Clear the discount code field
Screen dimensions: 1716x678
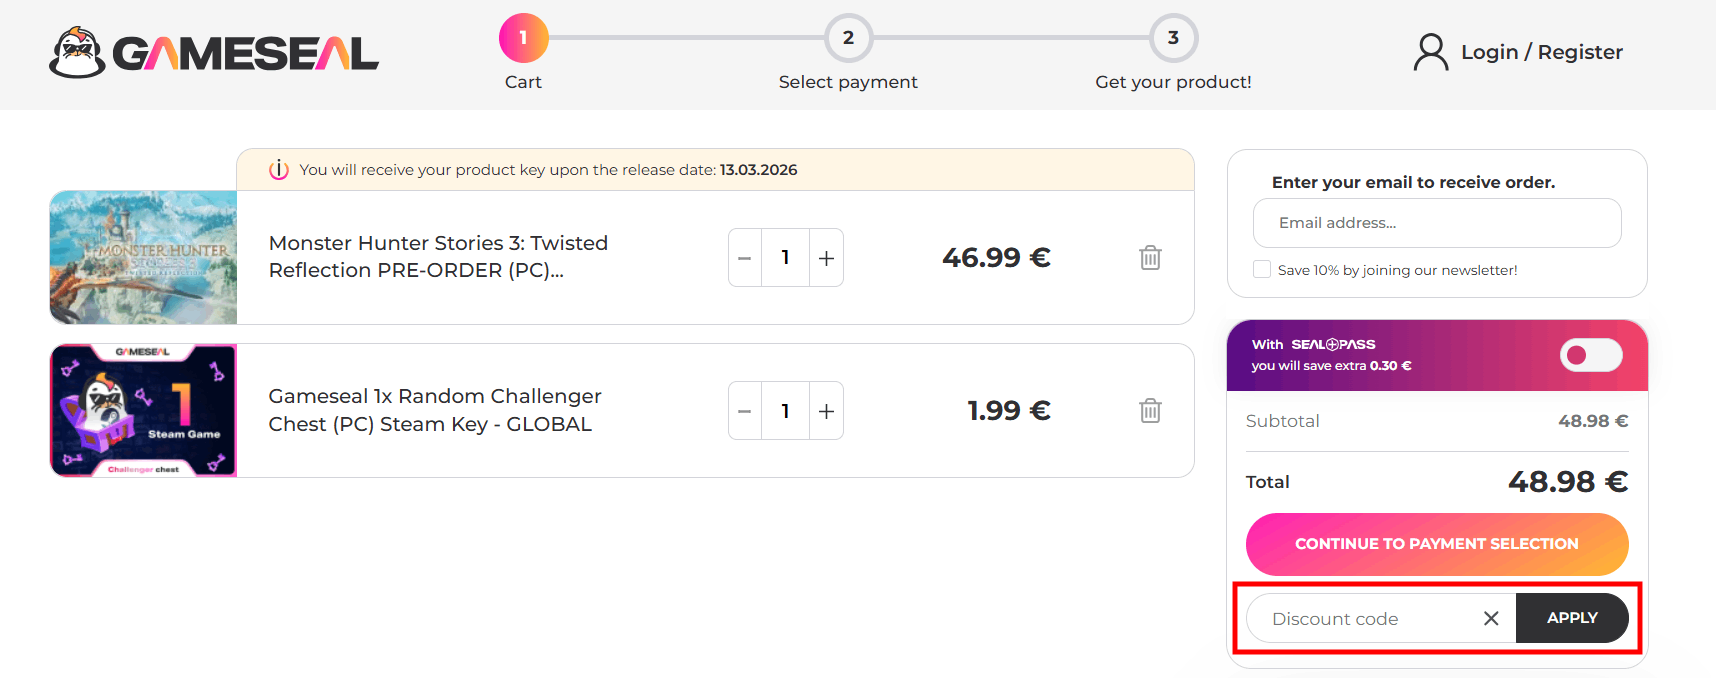click(1491, 618)
